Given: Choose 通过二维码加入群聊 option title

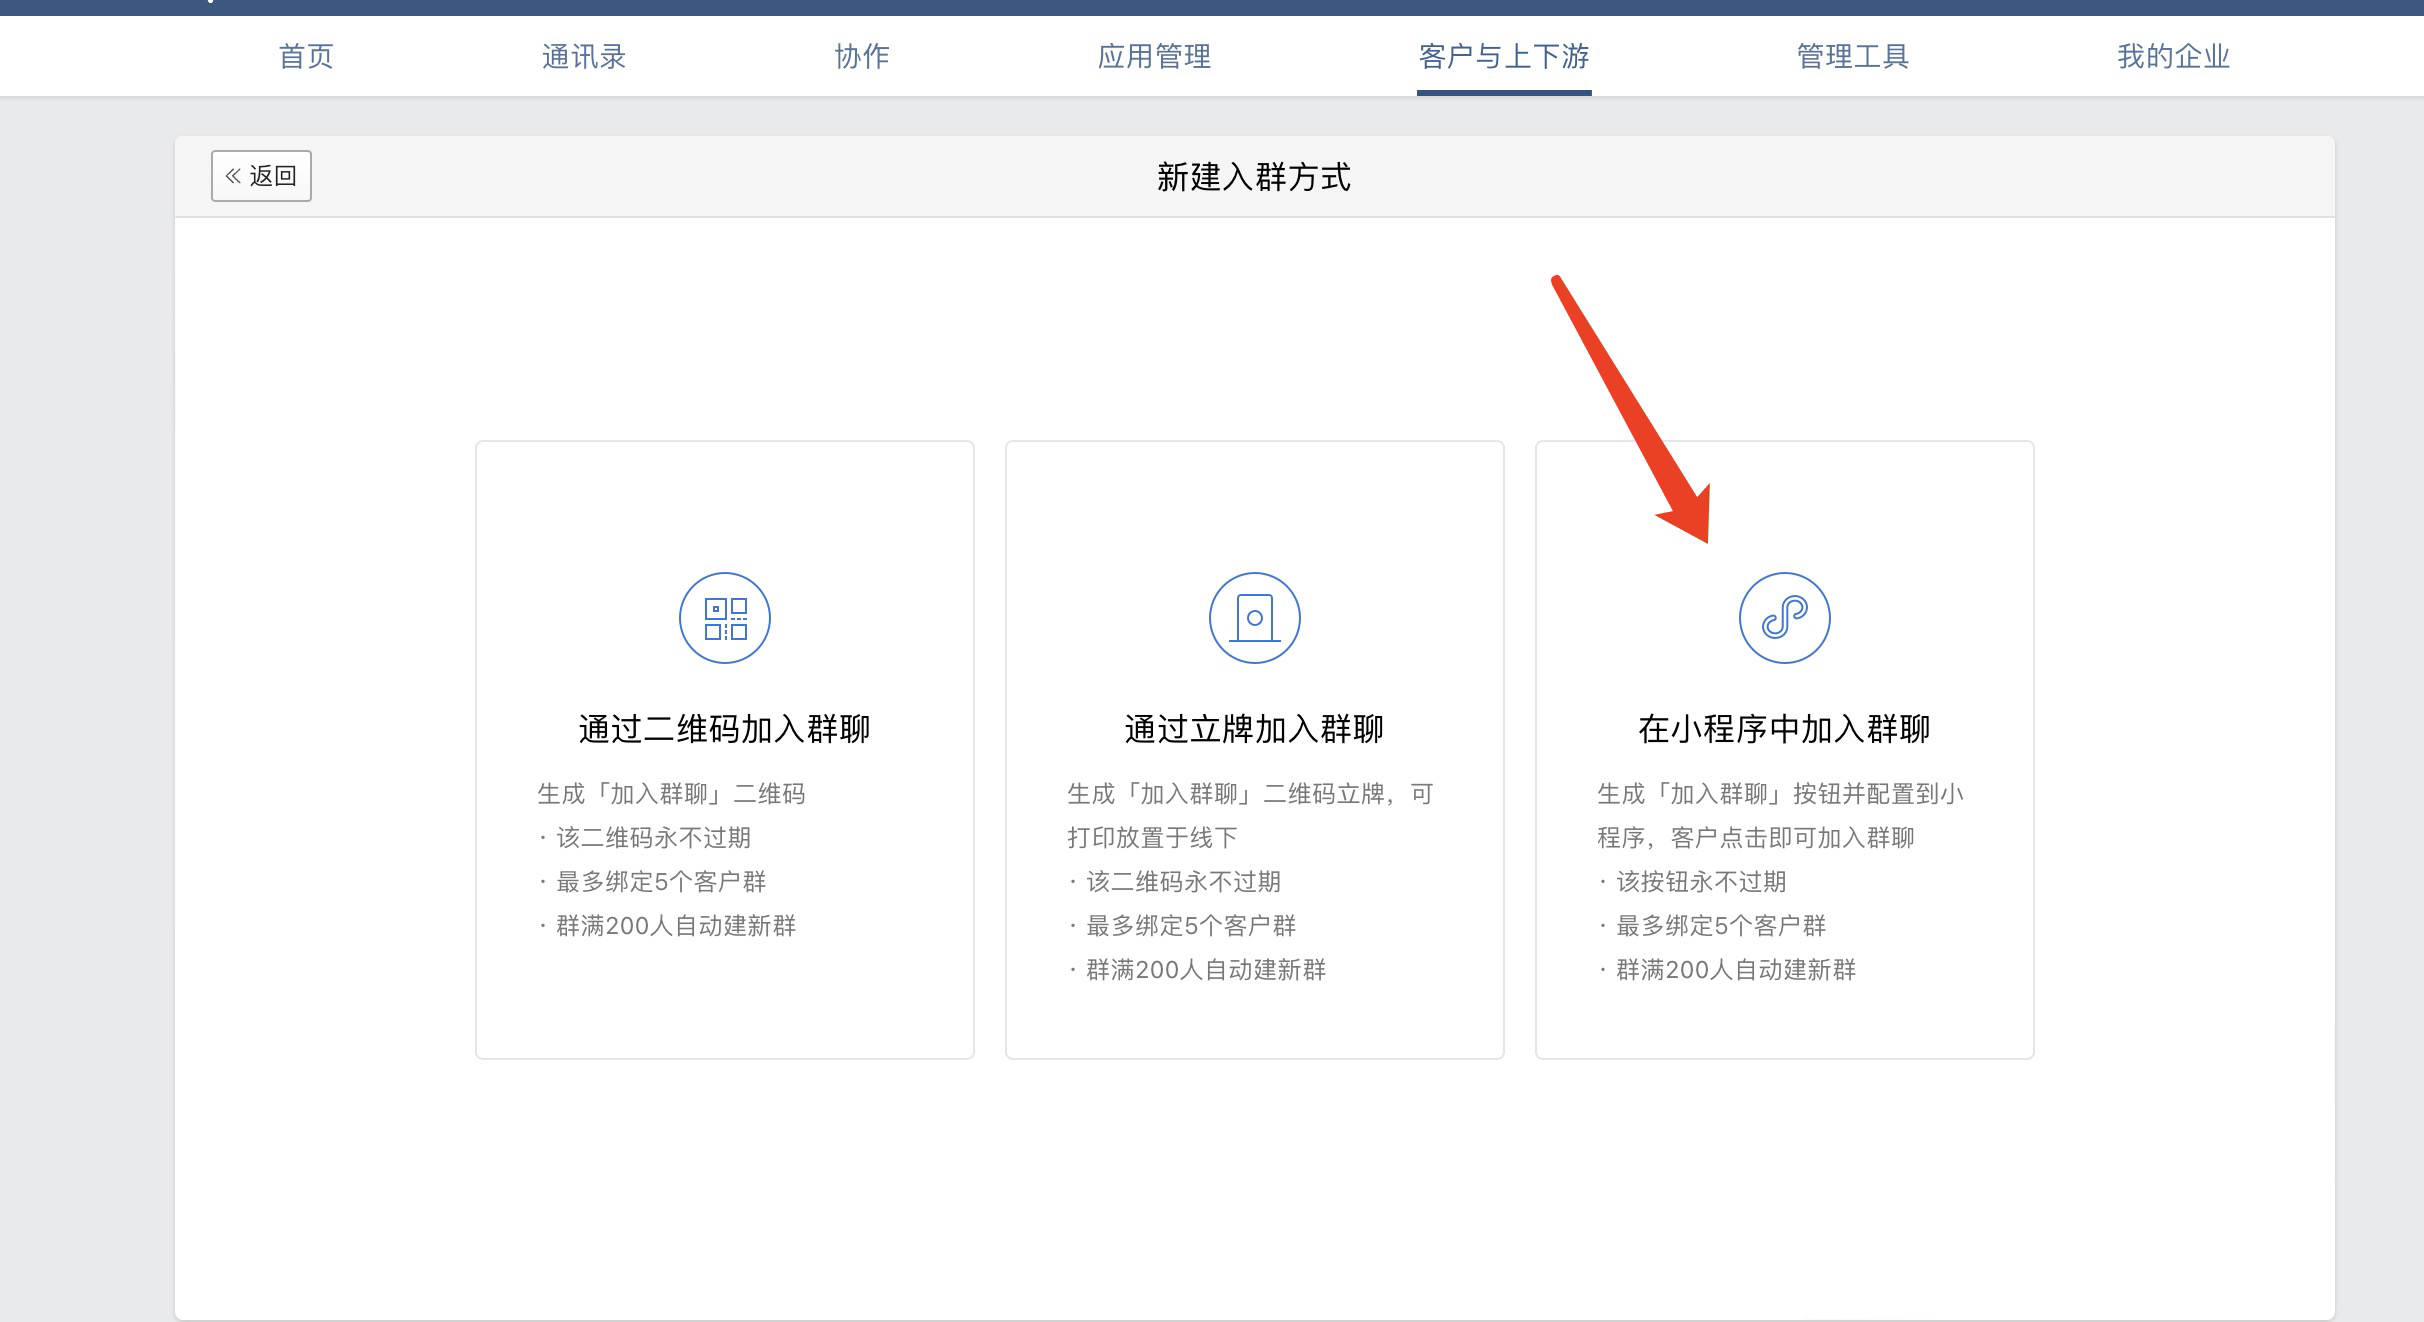Looking at the screenshot, I should (x=724, y=729).
